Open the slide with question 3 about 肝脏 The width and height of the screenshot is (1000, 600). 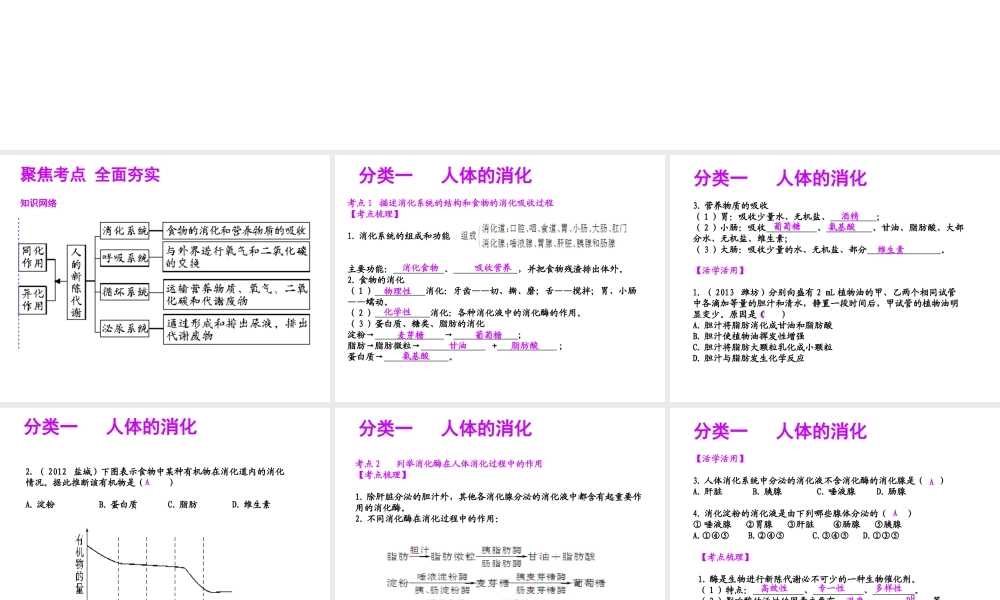click(835, 504)
